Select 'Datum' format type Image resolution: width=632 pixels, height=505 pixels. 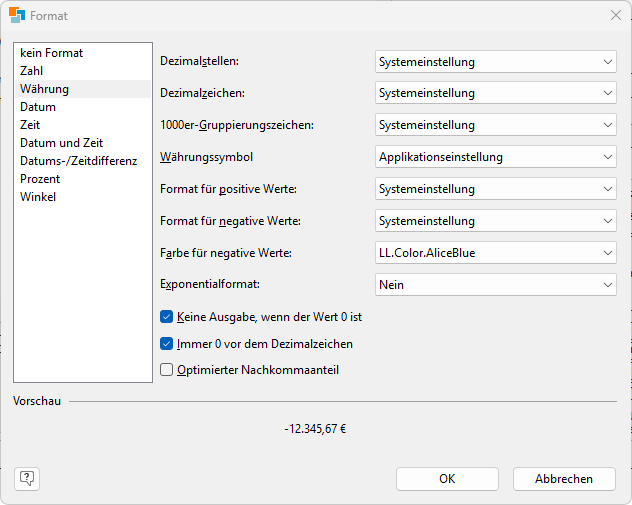point(38,107)
